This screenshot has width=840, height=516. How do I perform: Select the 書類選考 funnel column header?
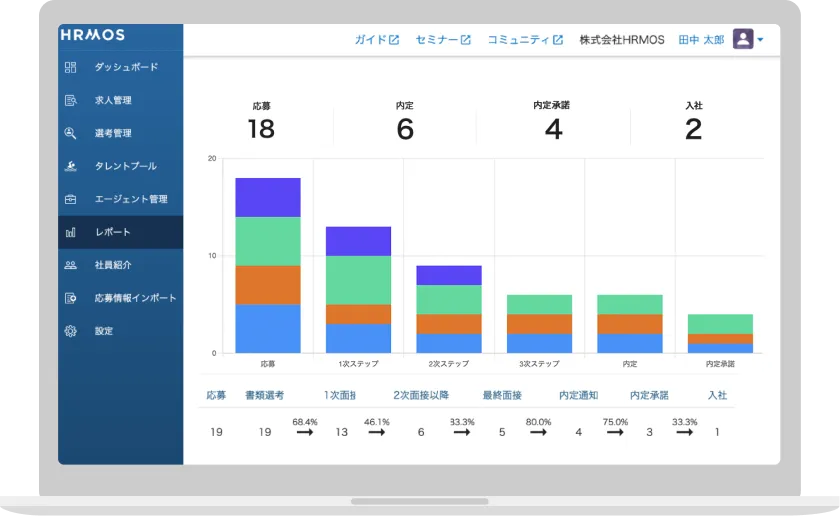click(x=264, y=395)
